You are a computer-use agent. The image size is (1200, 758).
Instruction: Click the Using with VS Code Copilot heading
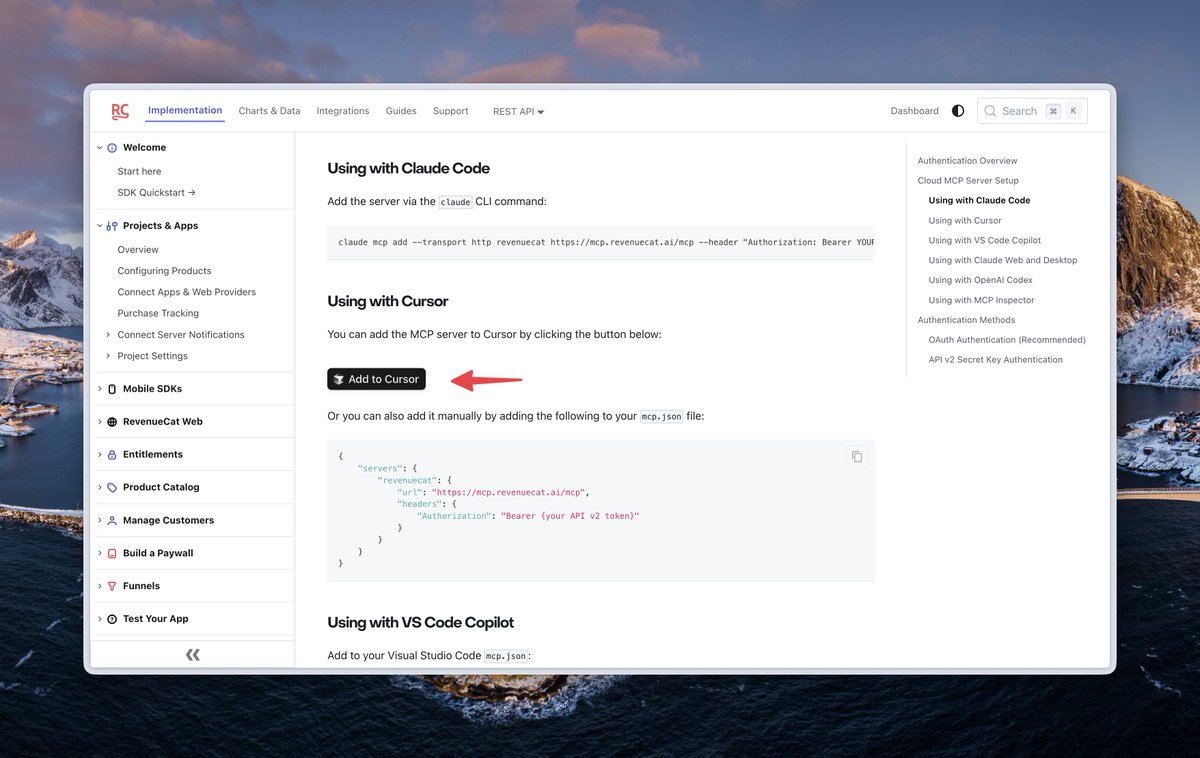point(421,622)
